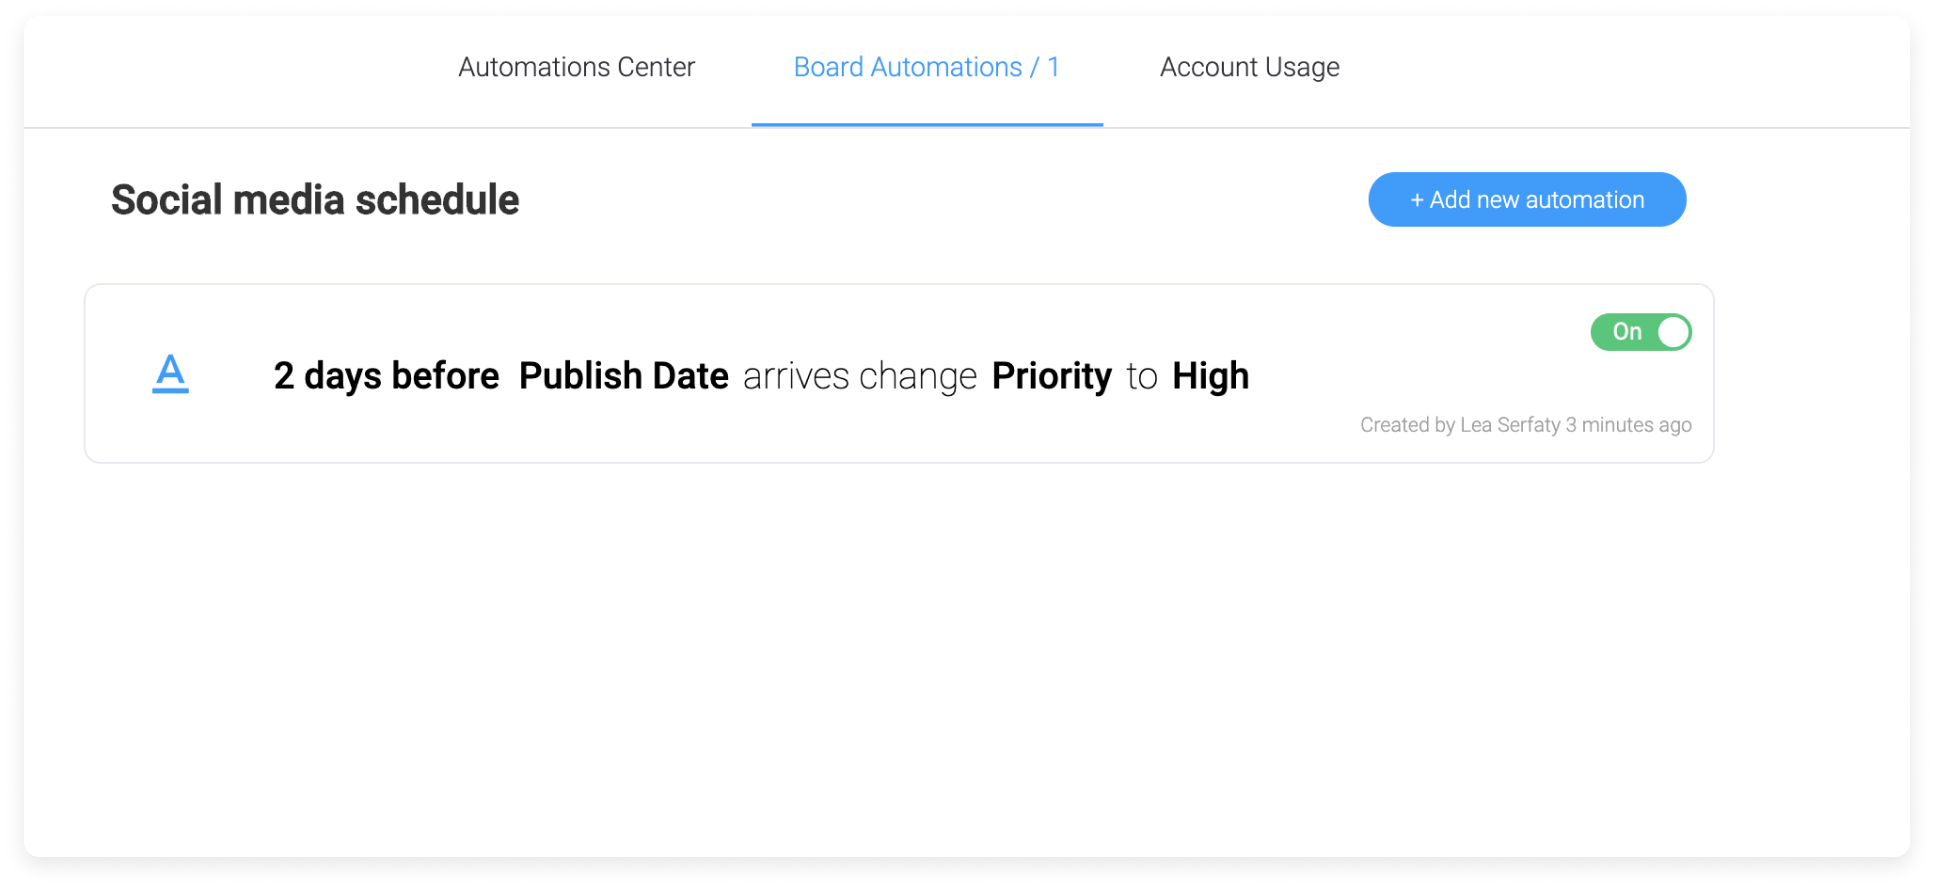Click the number 1 count in Board Automations
The height and width of the screenshot is (889, 1934).
click(x=1053, y=67)
